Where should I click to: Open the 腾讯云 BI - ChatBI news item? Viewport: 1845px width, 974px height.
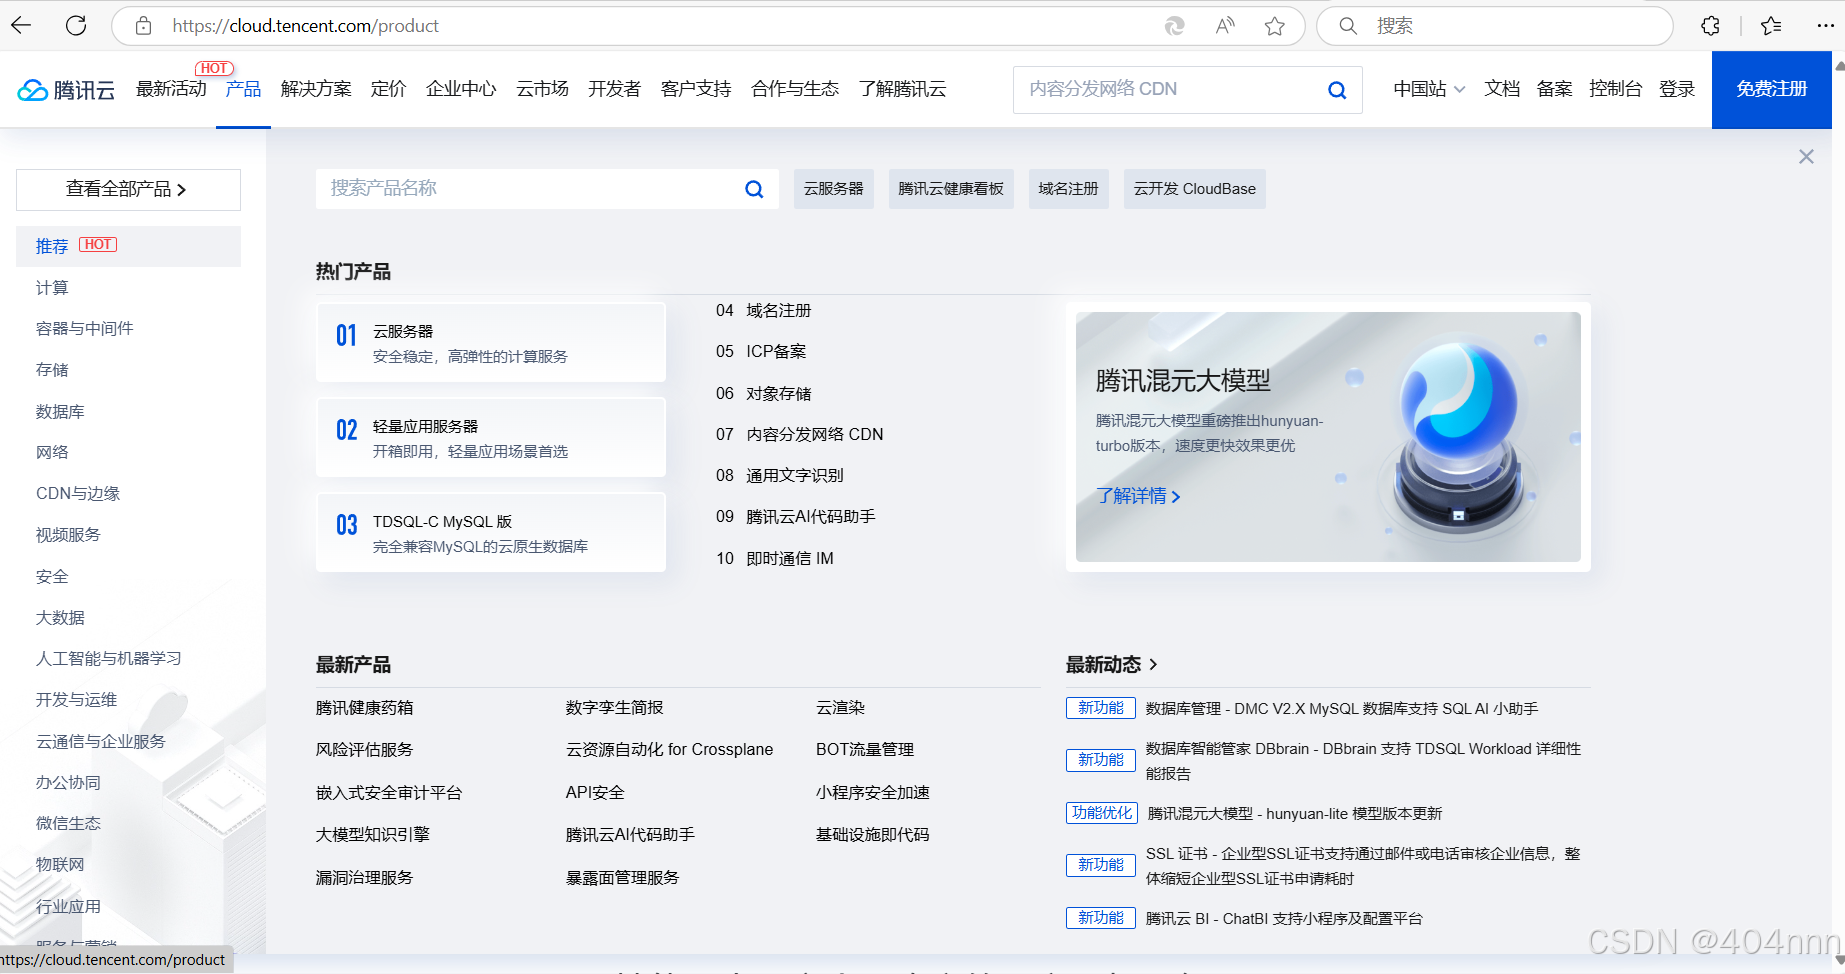(1284, 919)
